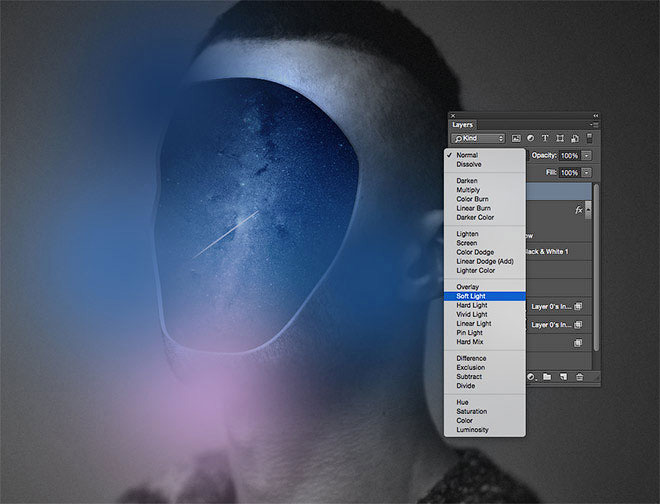Select the highlighted top layer row

[x=559, y=192]
